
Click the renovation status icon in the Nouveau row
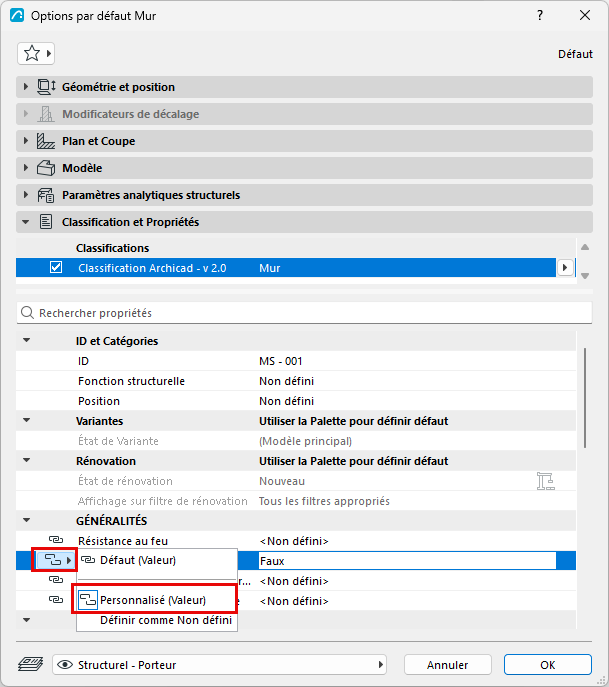[x=545, y=481]
